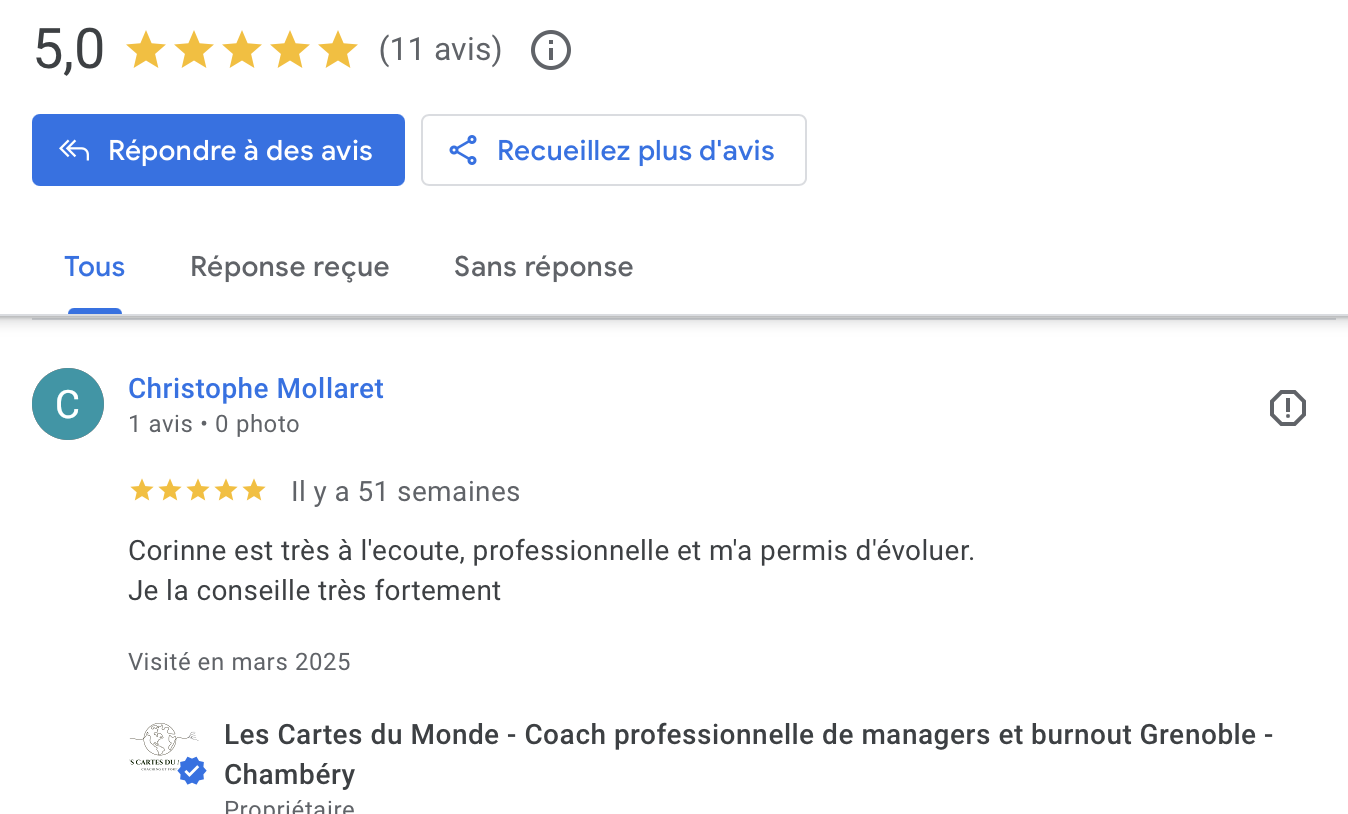This screenshot has height=814, width=1348.
Task: Open the Tous reviews tab
Action: [x=94, y=266]
